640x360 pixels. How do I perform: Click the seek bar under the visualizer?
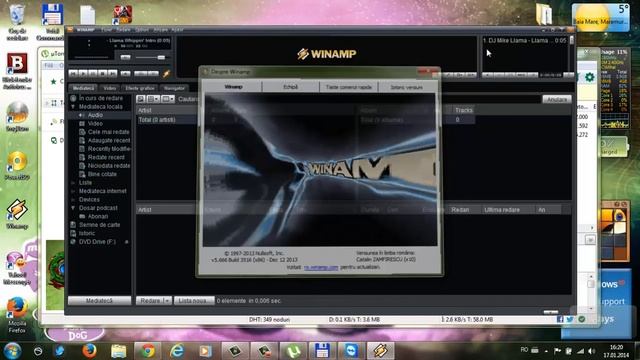click(x=92, y=58)
